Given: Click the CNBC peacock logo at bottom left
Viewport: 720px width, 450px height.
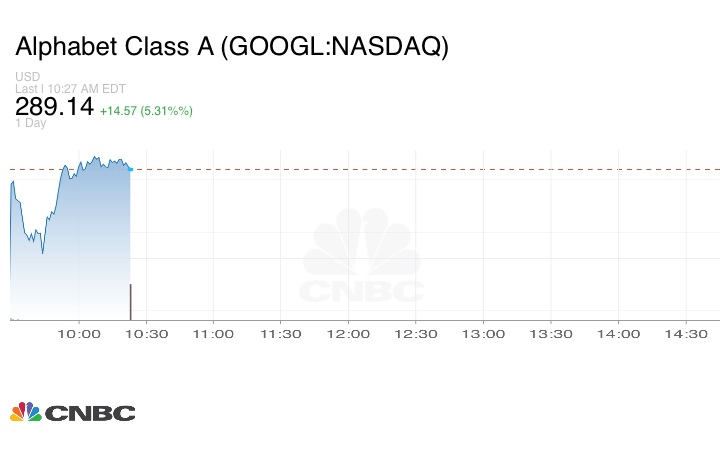Looking at the screenshot, I should click(72, 412).
